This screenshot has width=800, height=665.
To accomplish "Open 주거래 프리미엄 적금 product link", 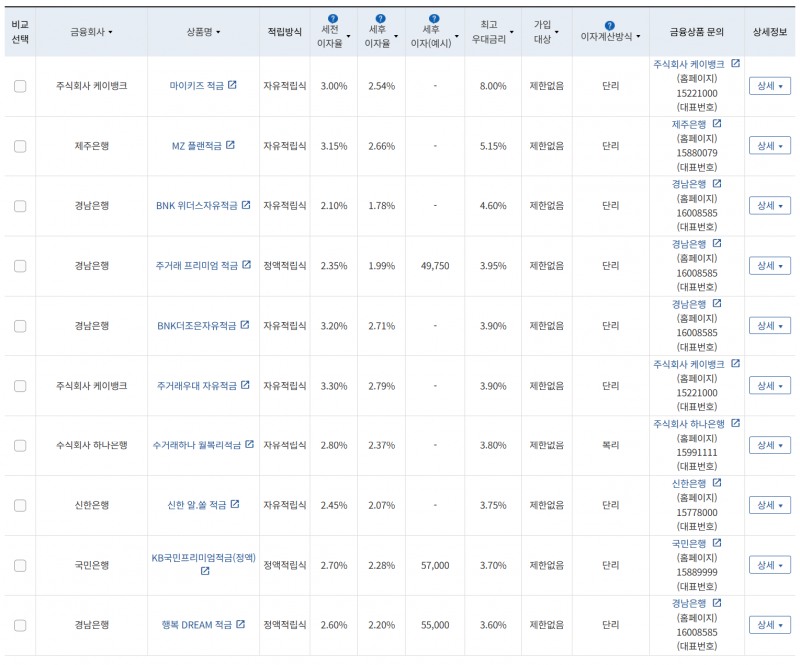I will point(196,266).
